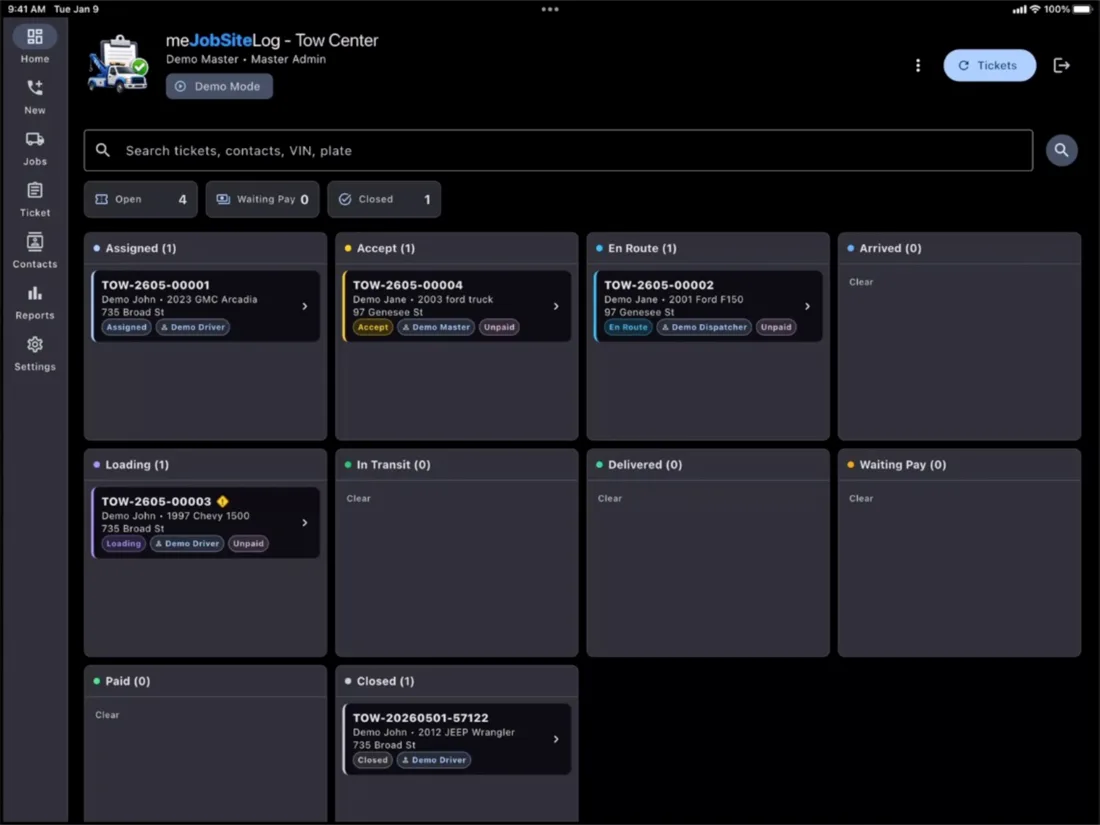Click the Closed filter checkmark icon

coord(345,199)
